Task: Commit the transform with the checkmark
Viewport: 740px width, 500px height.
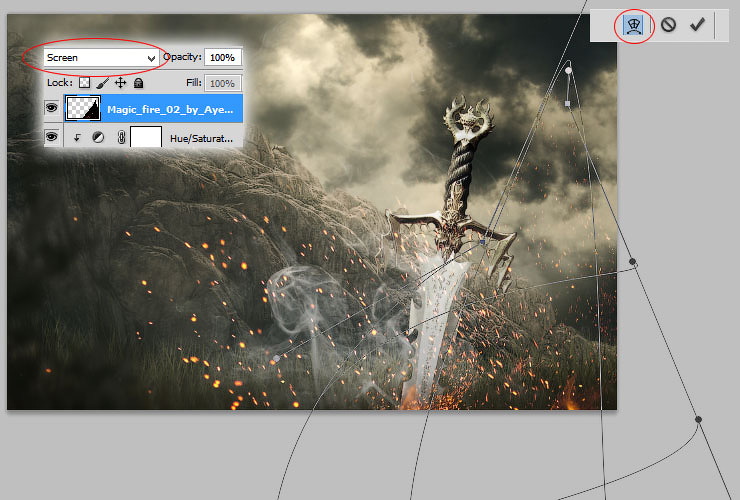Action: click(x=697, y=24)
